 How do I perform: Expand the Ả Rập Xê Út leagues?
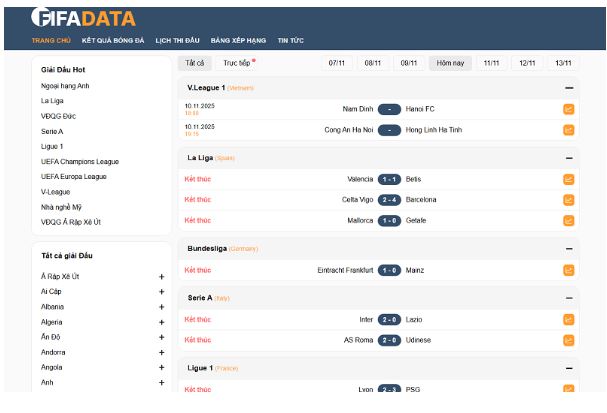[x=161, y=277]
